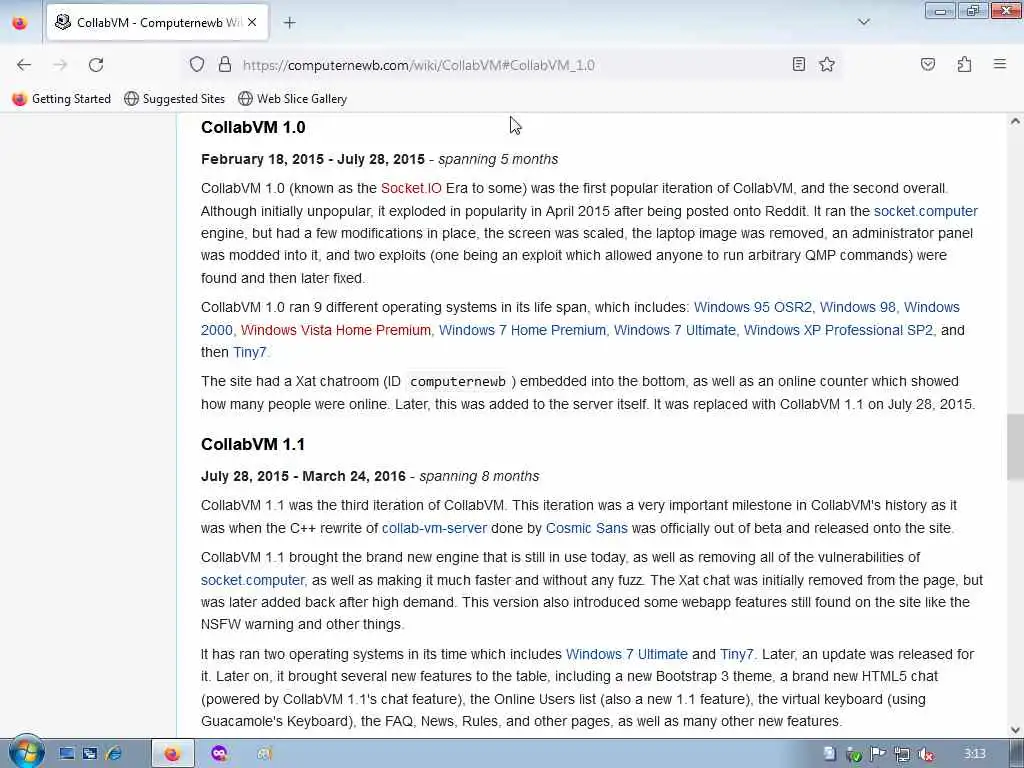The height and width of the screenshot is (768, 1024).
Task: Open Suggested Sites bookmark
Action: [x=174, y=99]
